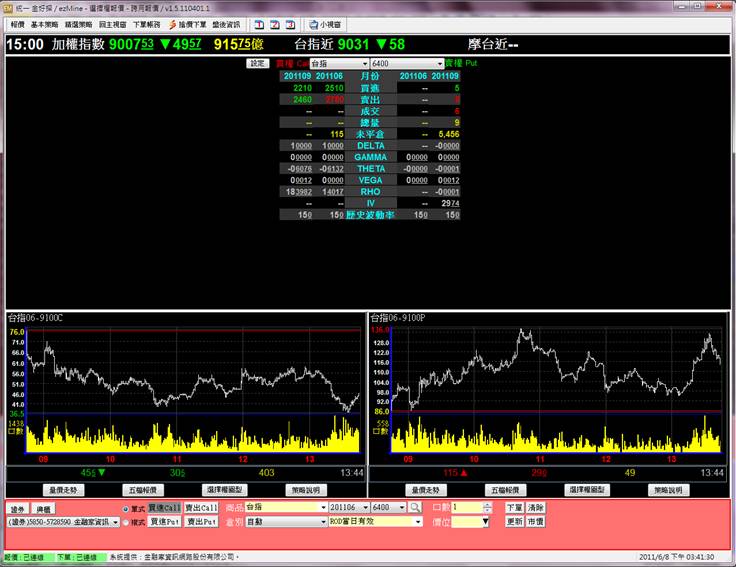Viewport: 736px width, 567px height.
Task: Open the 基本策略 menu
Action: coord(45,24)
